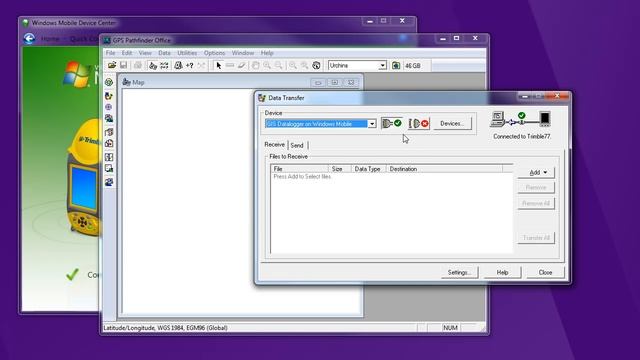
Task: Click Home in Windows Mobile Device Center
Action: click(x=50, y=39)
